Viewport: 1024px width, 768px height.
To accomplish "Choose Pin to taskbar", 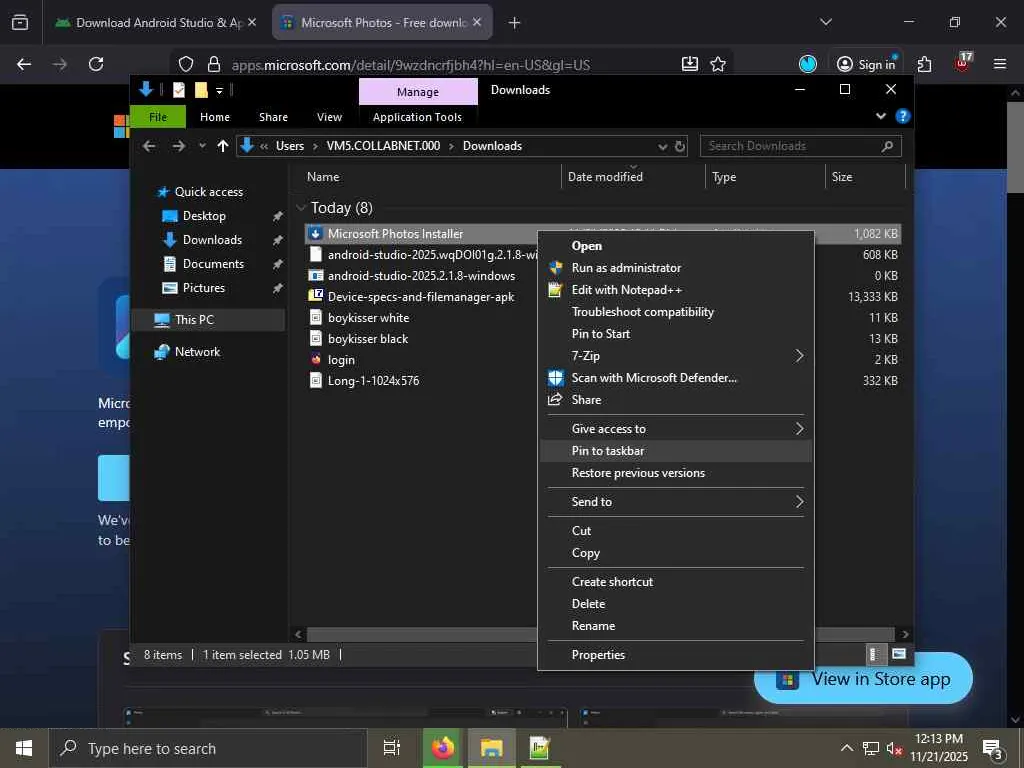I will click(676, 451).
